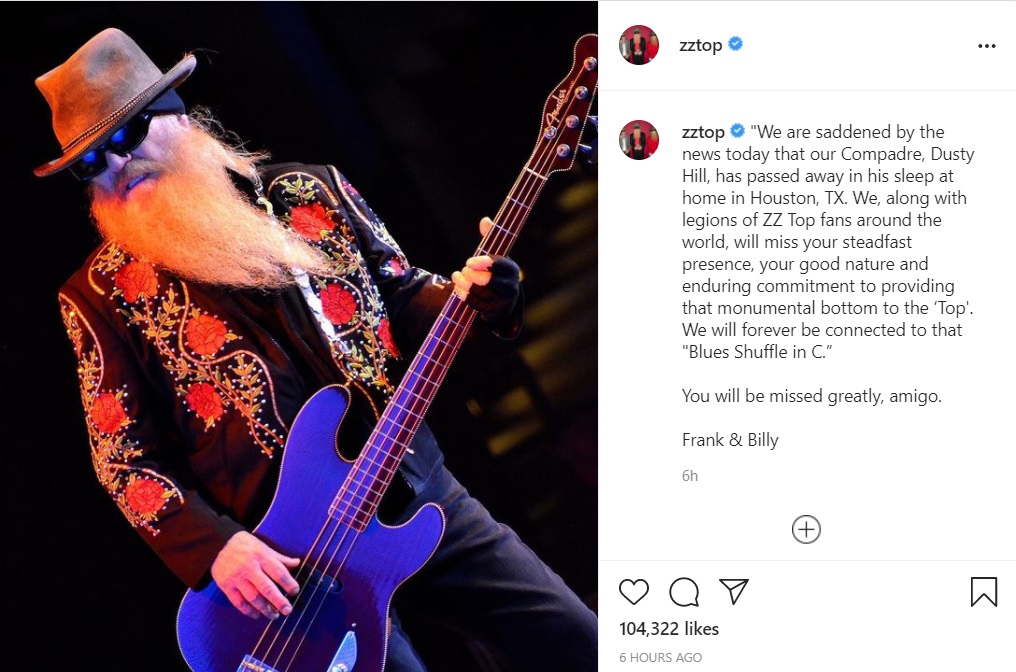Open the three-dot more options menu

[986, 46]
